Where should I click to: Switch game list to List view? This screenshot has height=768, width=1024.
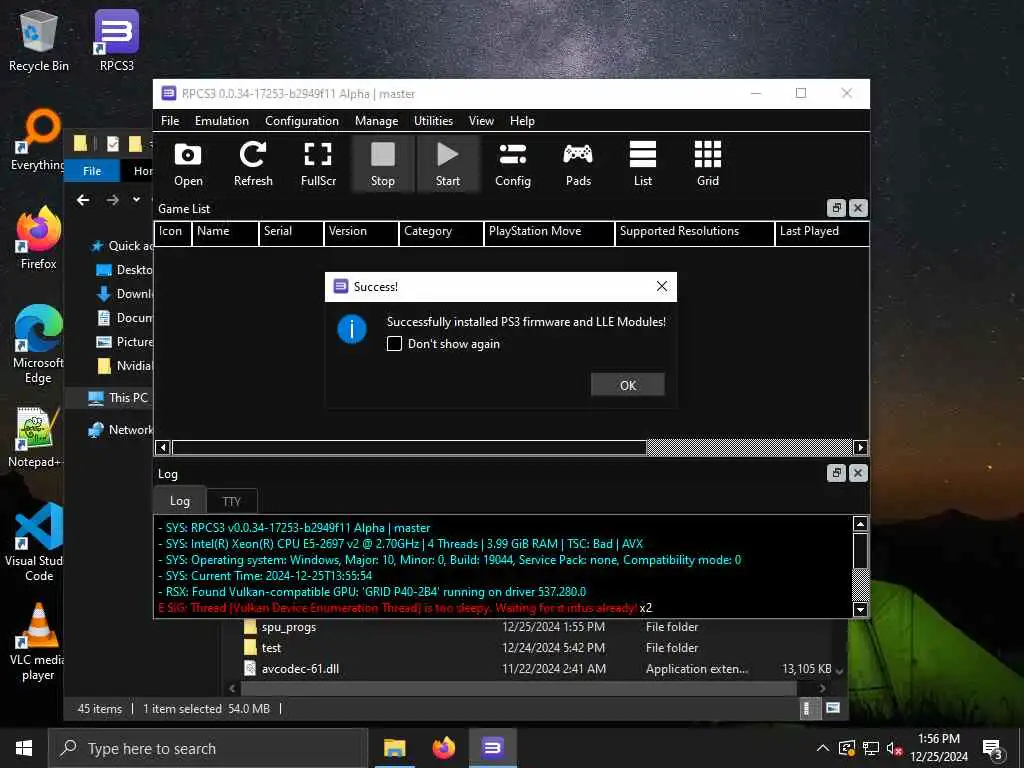coord(643,163)
